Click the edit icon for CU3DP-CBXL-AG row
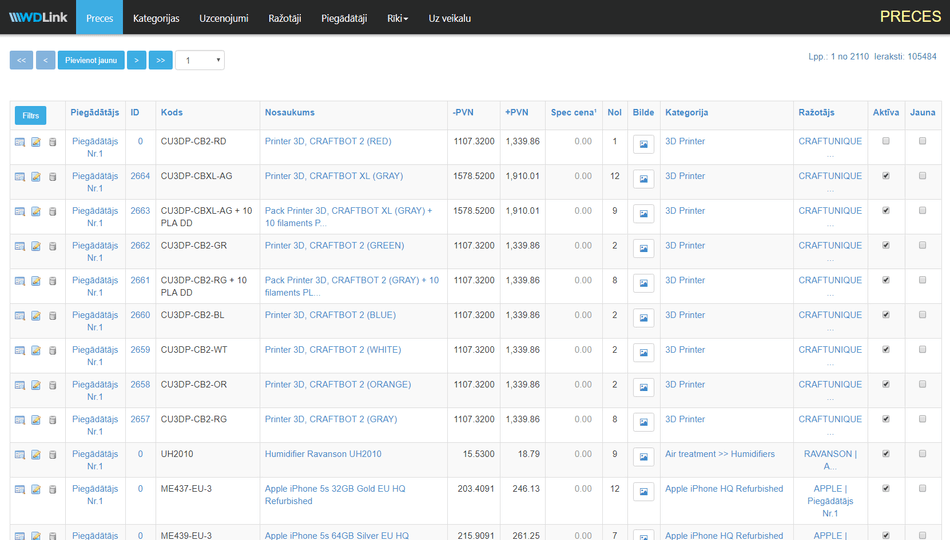Screen dimensions: 950x540 [x=36, y=177]
